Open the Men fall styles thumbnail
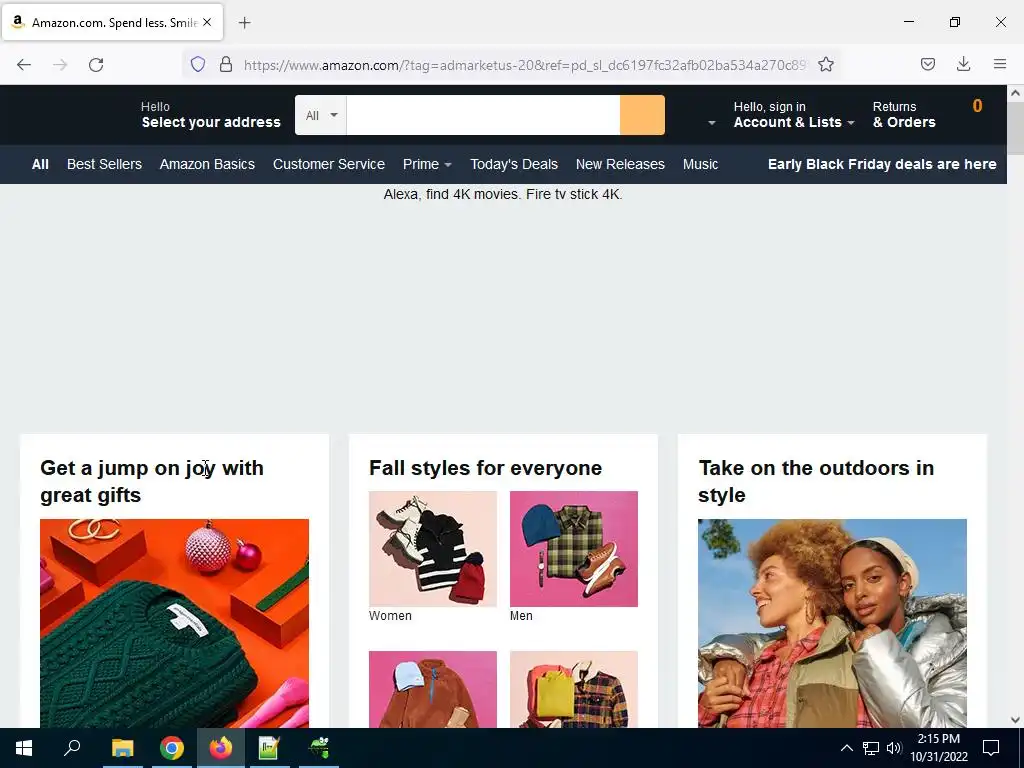The width and height of the screenshot is (1024, 768). (573, 549)
